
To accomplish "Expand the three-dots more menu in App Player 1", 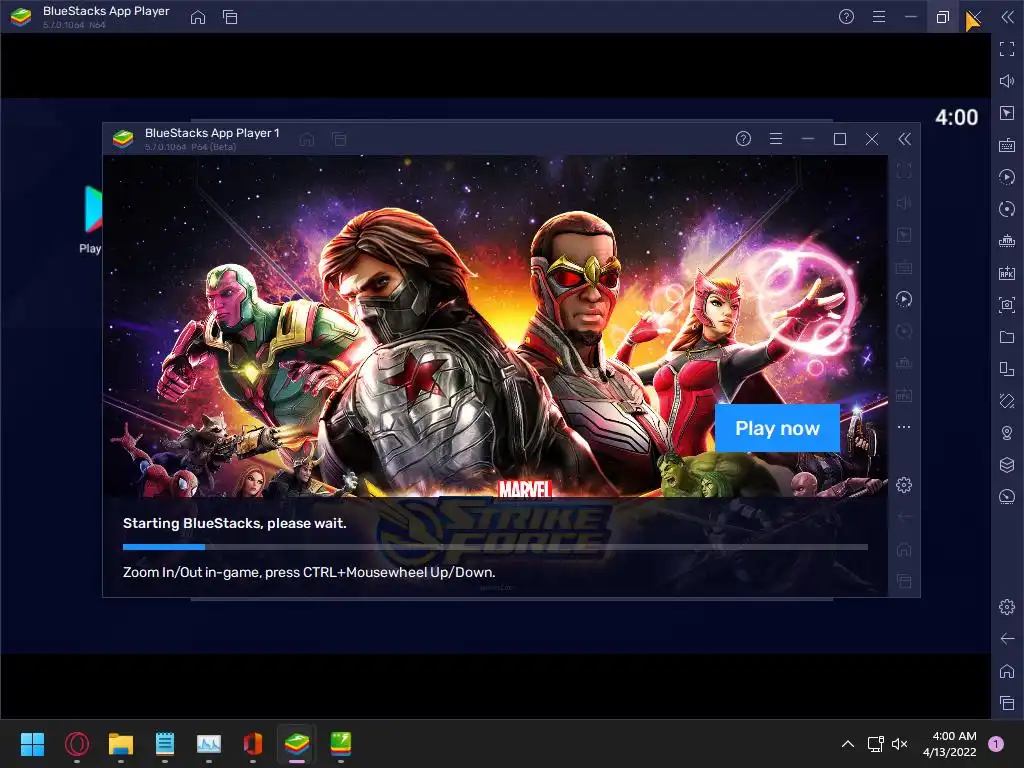I will (904, 427).
